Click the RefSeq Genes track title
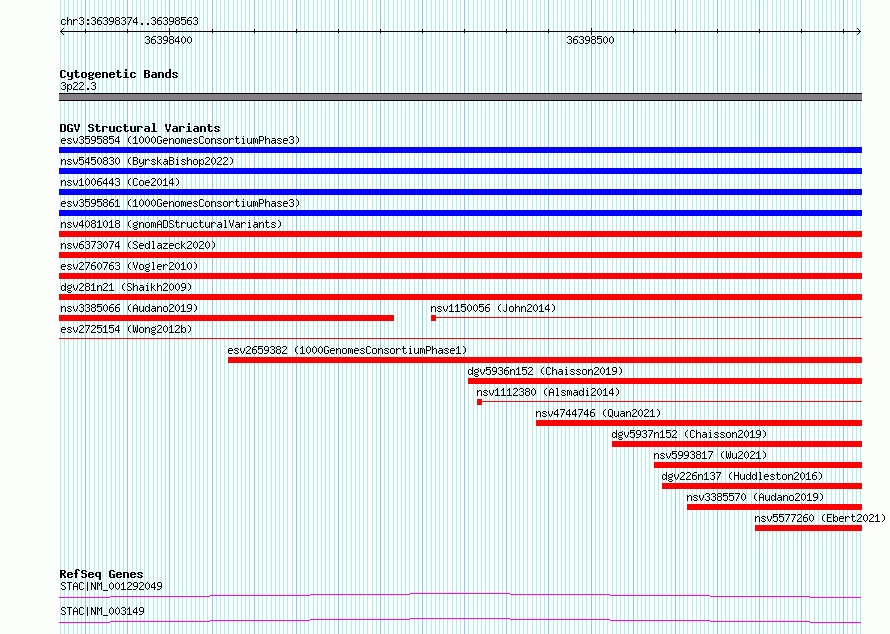 (101, 574)
